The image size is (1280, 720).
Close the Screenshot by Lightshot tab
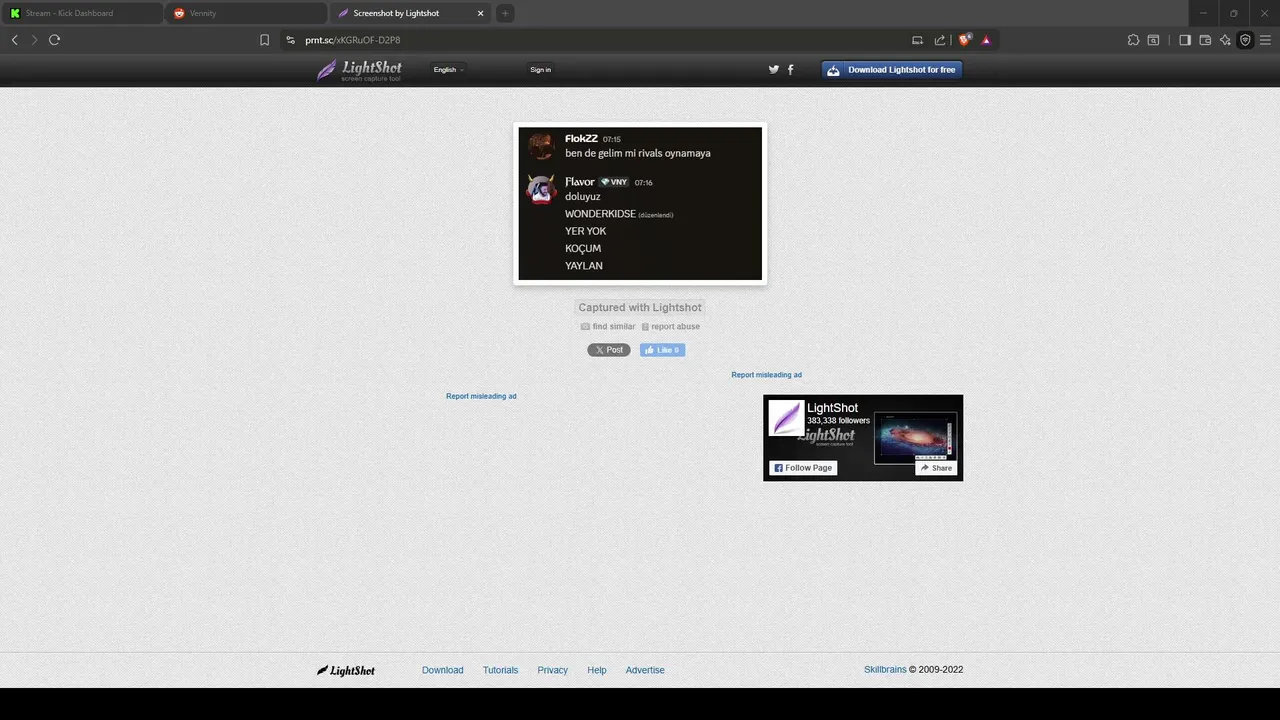[x=481, y=13]
